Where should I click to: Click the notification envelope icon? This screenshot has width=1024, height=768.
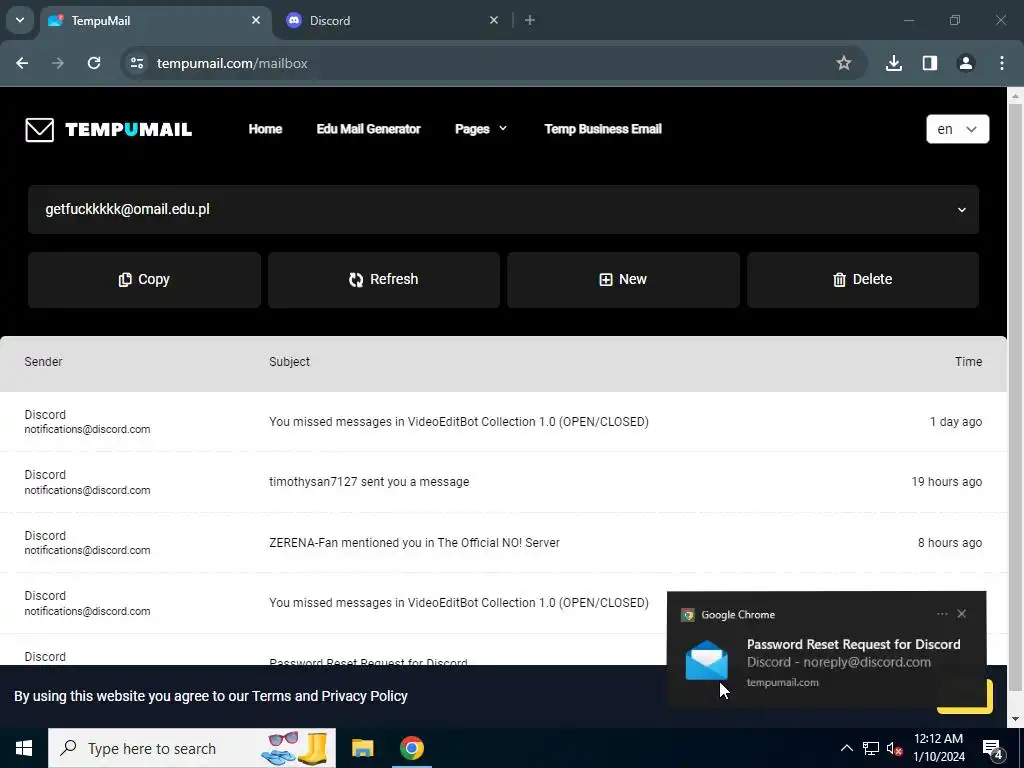pos(707,661)
